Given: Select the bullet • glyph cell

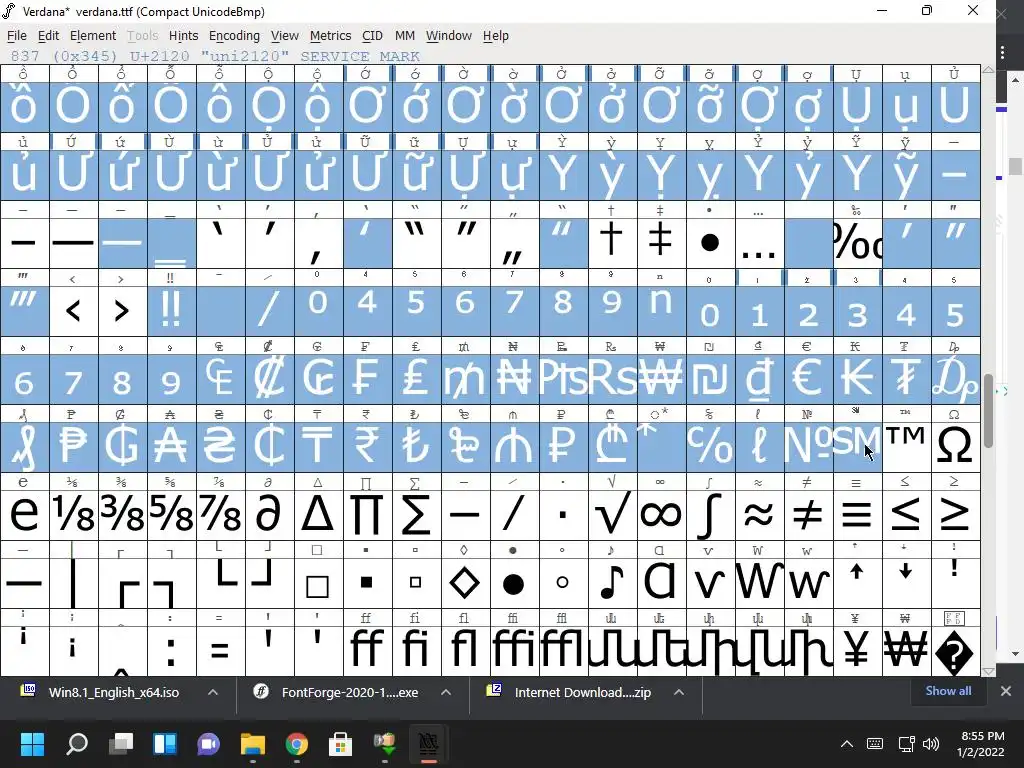Looking at the screenshot, I should pyautogui.click(x=710, y=243).
